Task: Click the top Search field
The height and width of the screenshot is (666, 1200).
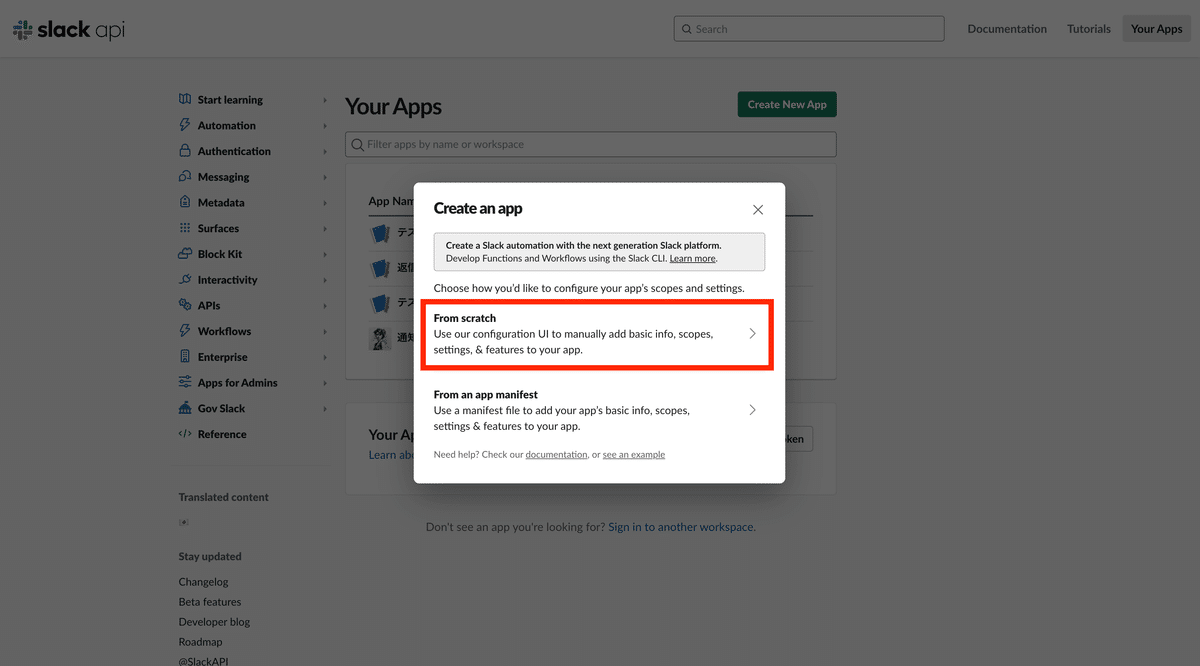Action: [809, 29]
